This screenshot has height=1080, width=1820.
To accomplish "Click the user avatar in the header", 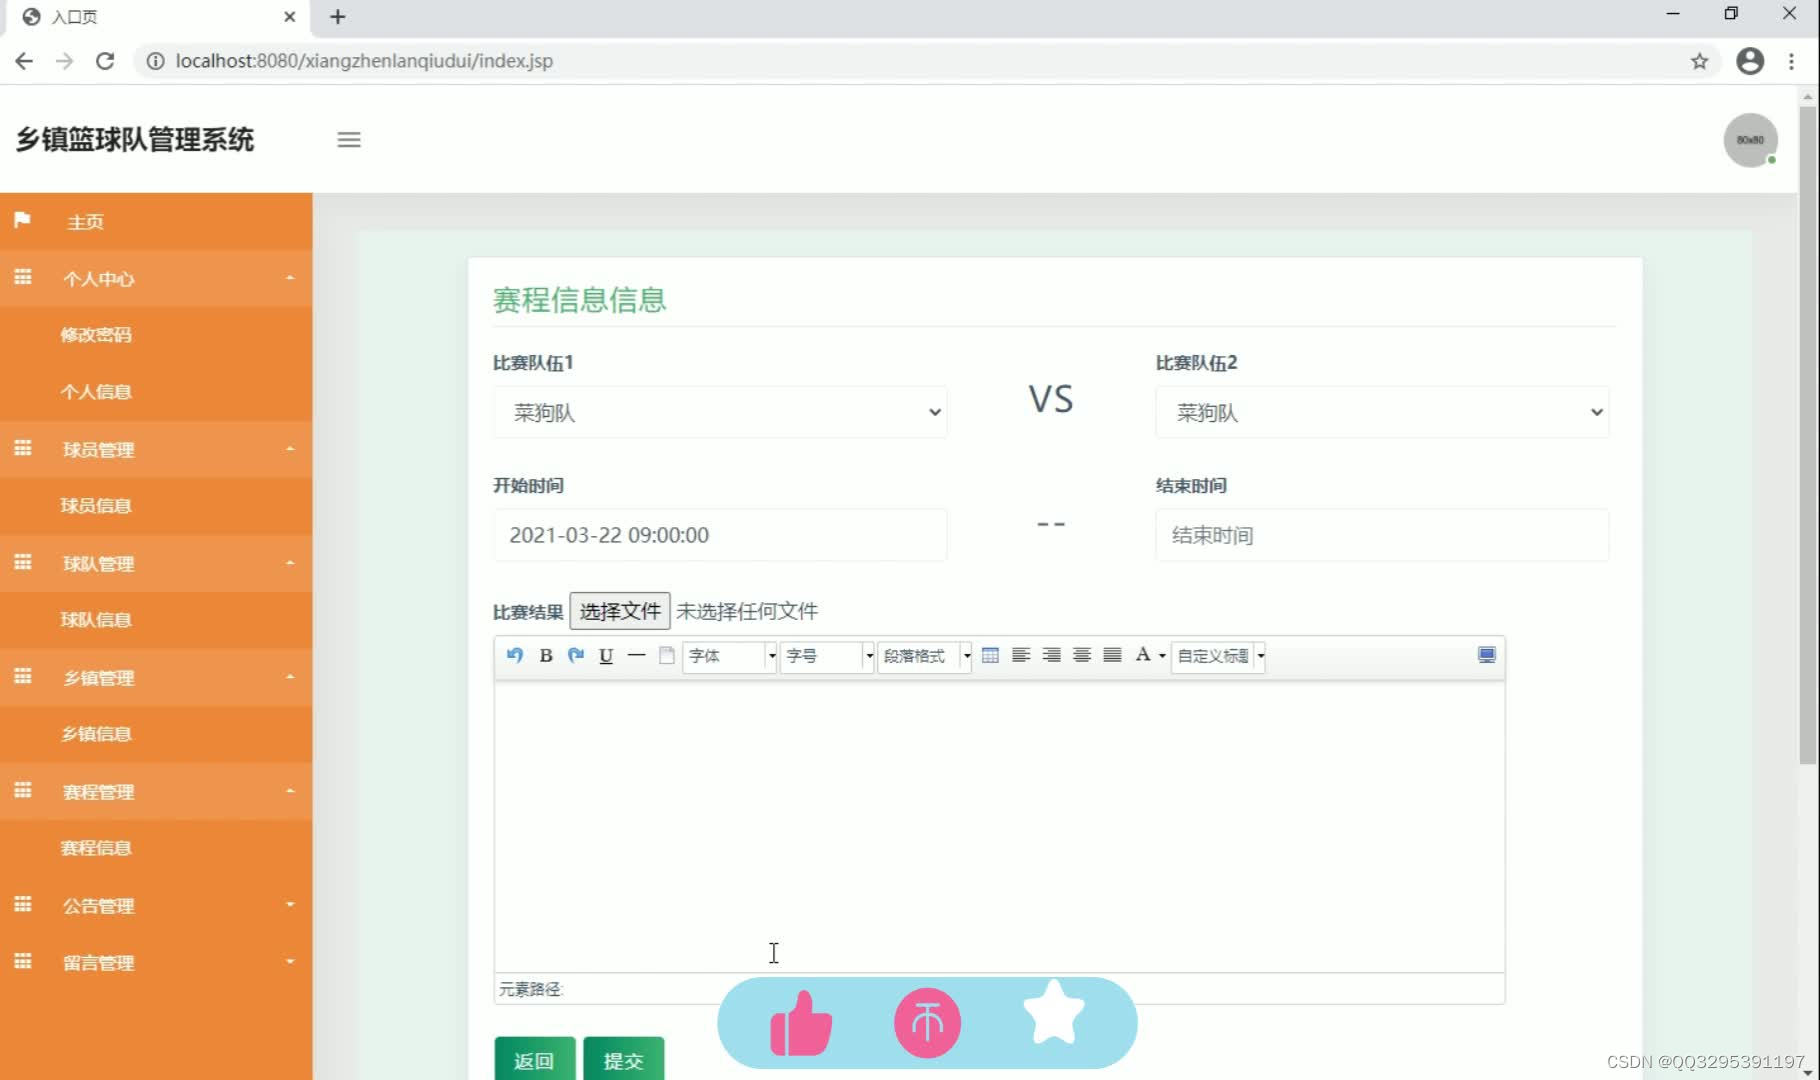I will (x=1750, y=140).
